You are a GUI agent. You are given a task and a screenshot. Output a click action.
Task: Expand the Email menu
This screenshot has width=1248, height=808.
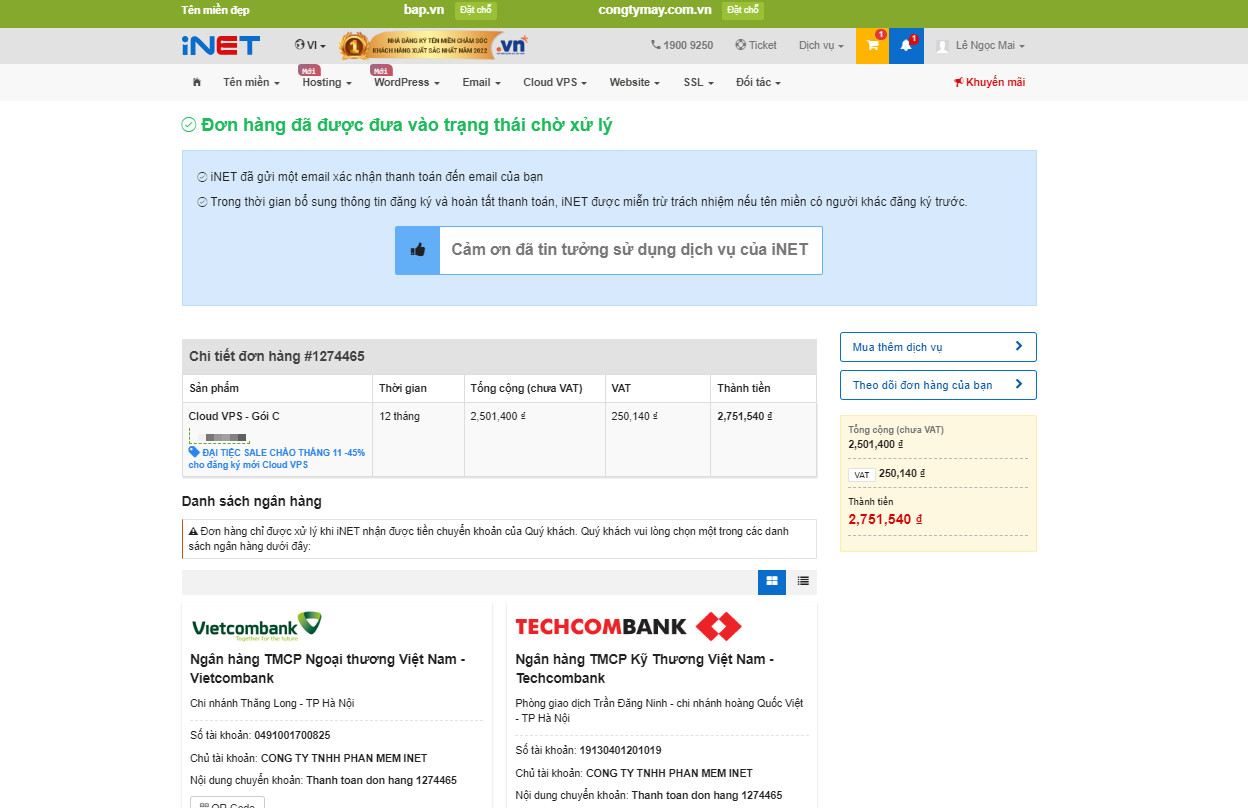coord(481,82)
